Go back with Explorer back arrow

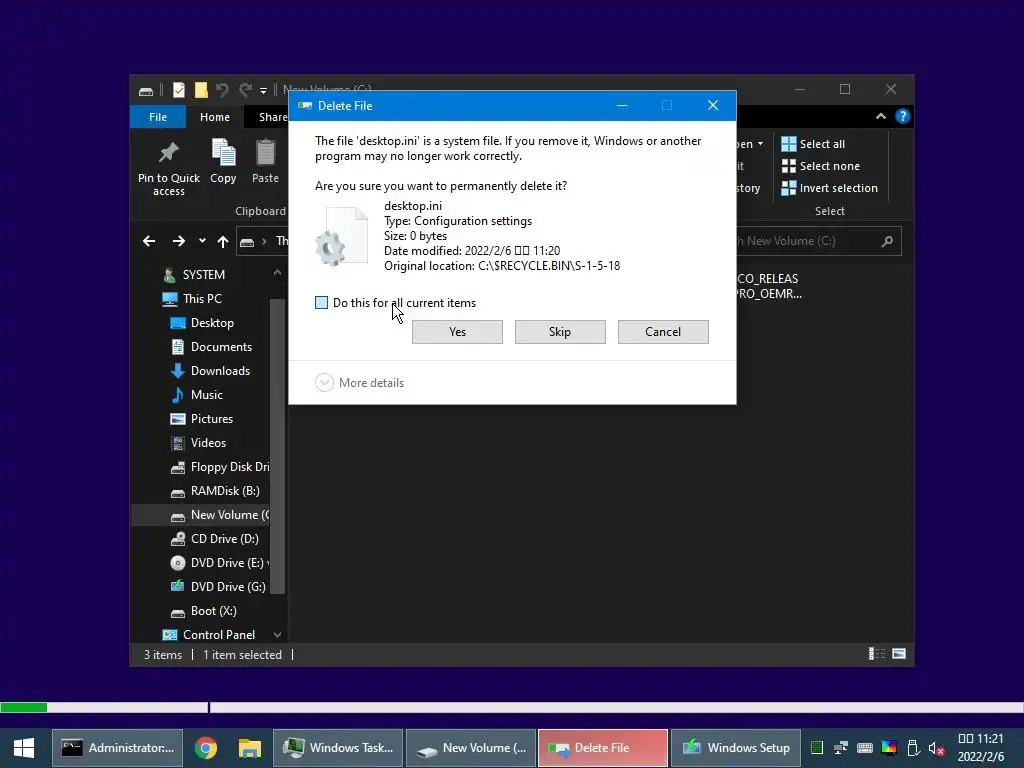(149, 241)
